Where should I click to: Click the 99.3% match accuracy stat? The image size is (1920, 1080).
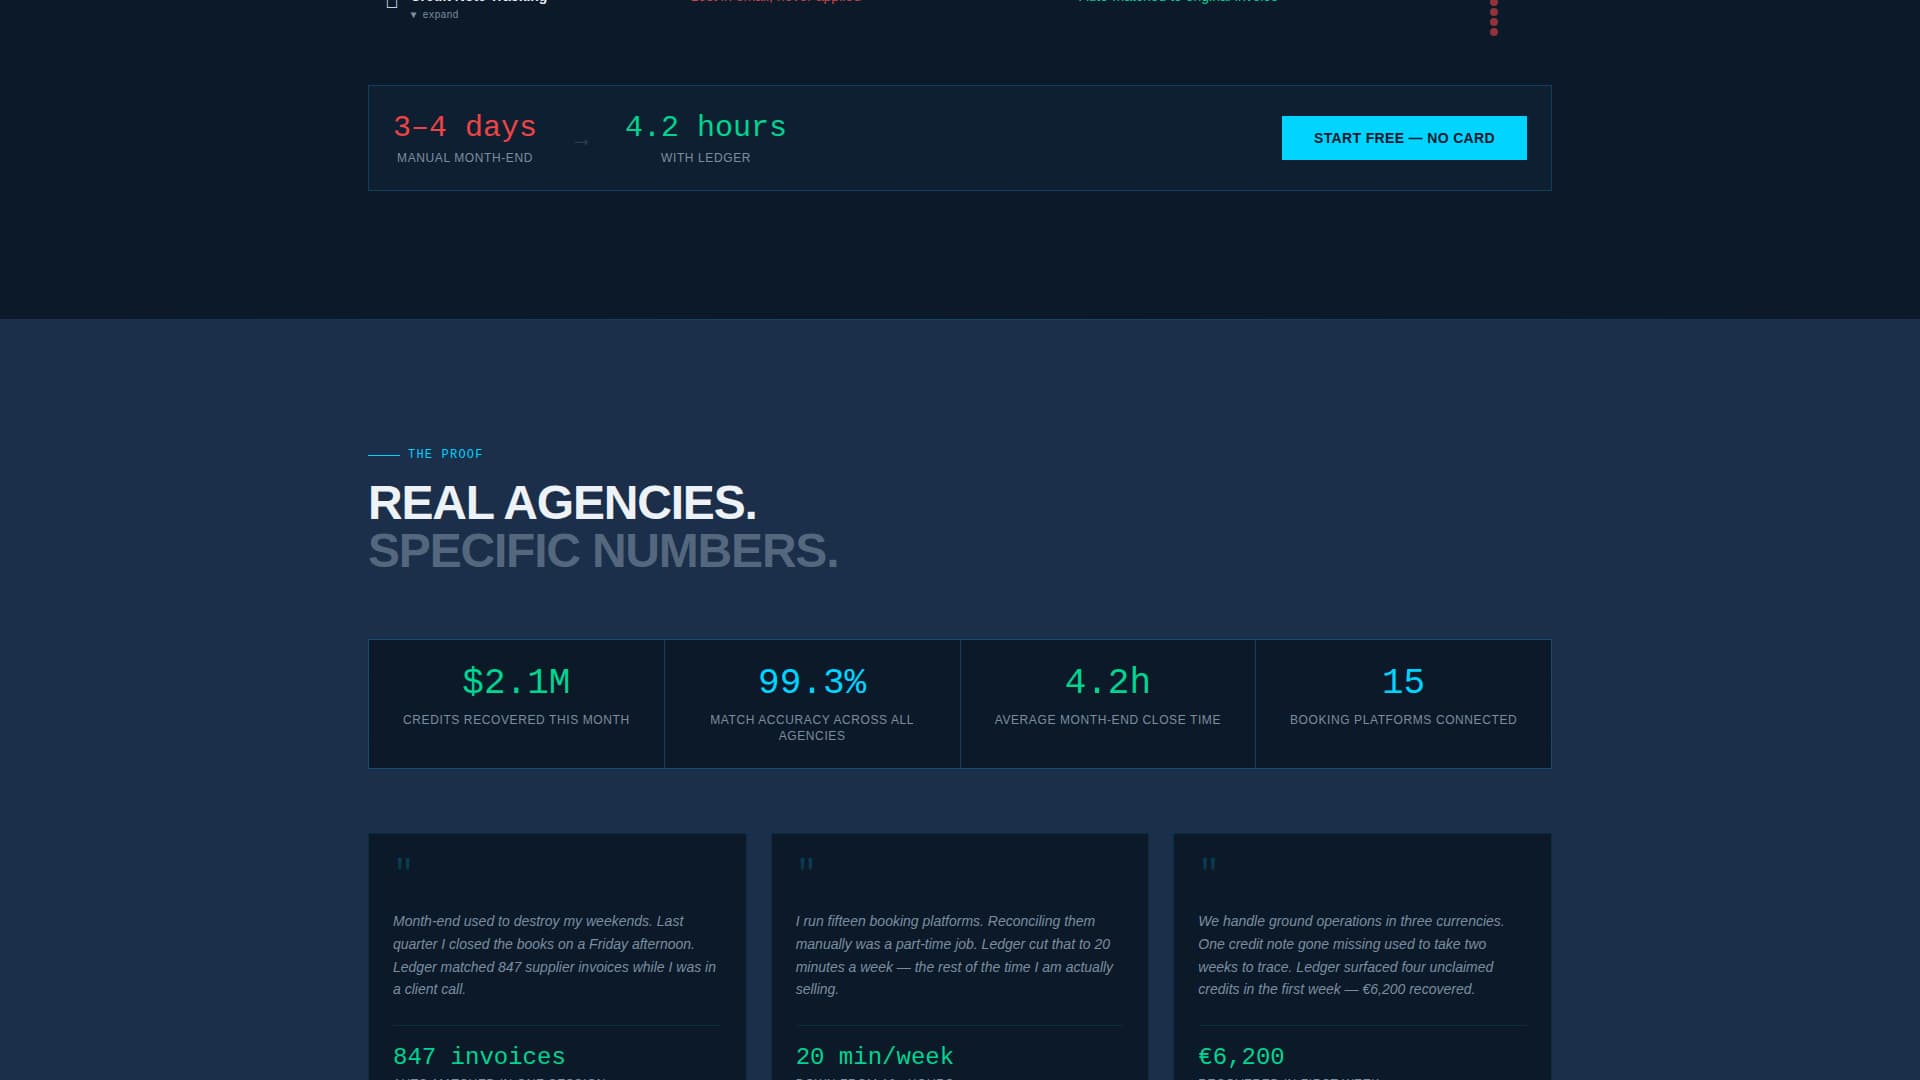pos(812,682)
